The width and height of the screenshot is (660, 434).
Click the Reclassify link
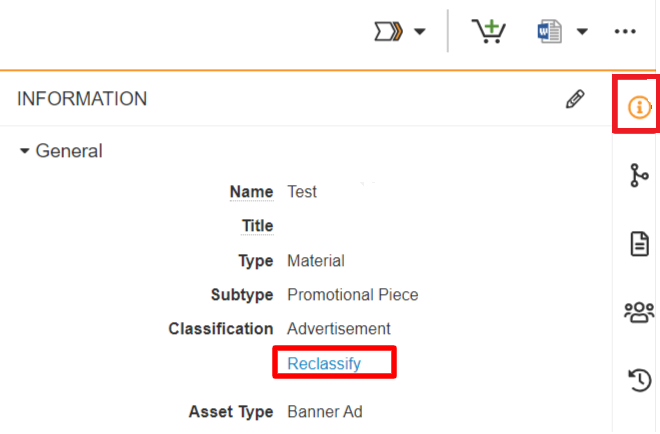coord(324,363)
